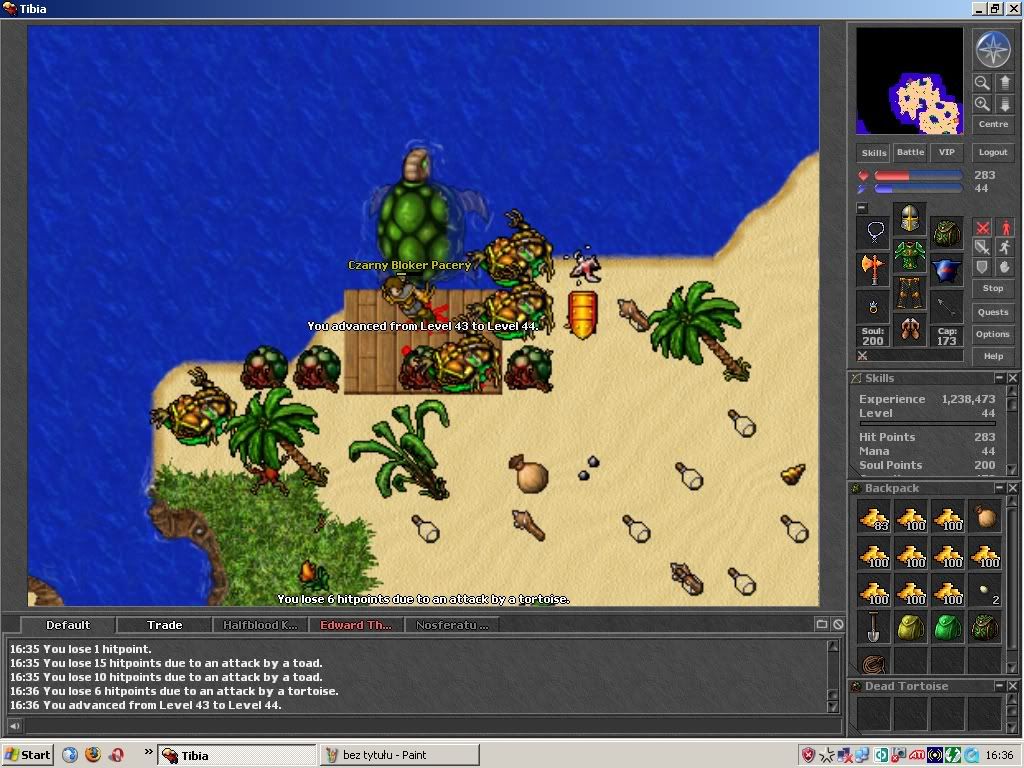Switch to bez tytułu - Paint window
Screen dimensions: 1024x768
pyautogui.click(x=400, y=755)
